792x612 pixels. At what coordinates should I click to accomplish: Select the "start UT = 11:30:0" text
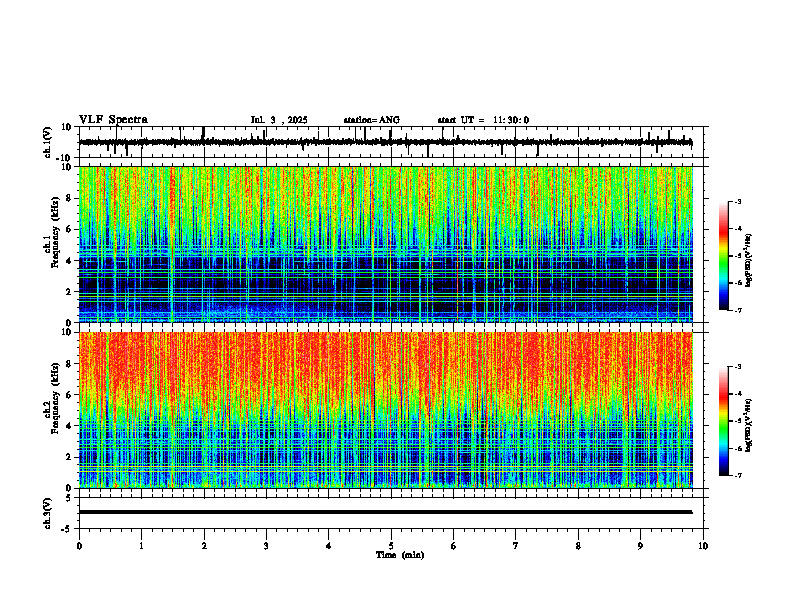[483, 120]
